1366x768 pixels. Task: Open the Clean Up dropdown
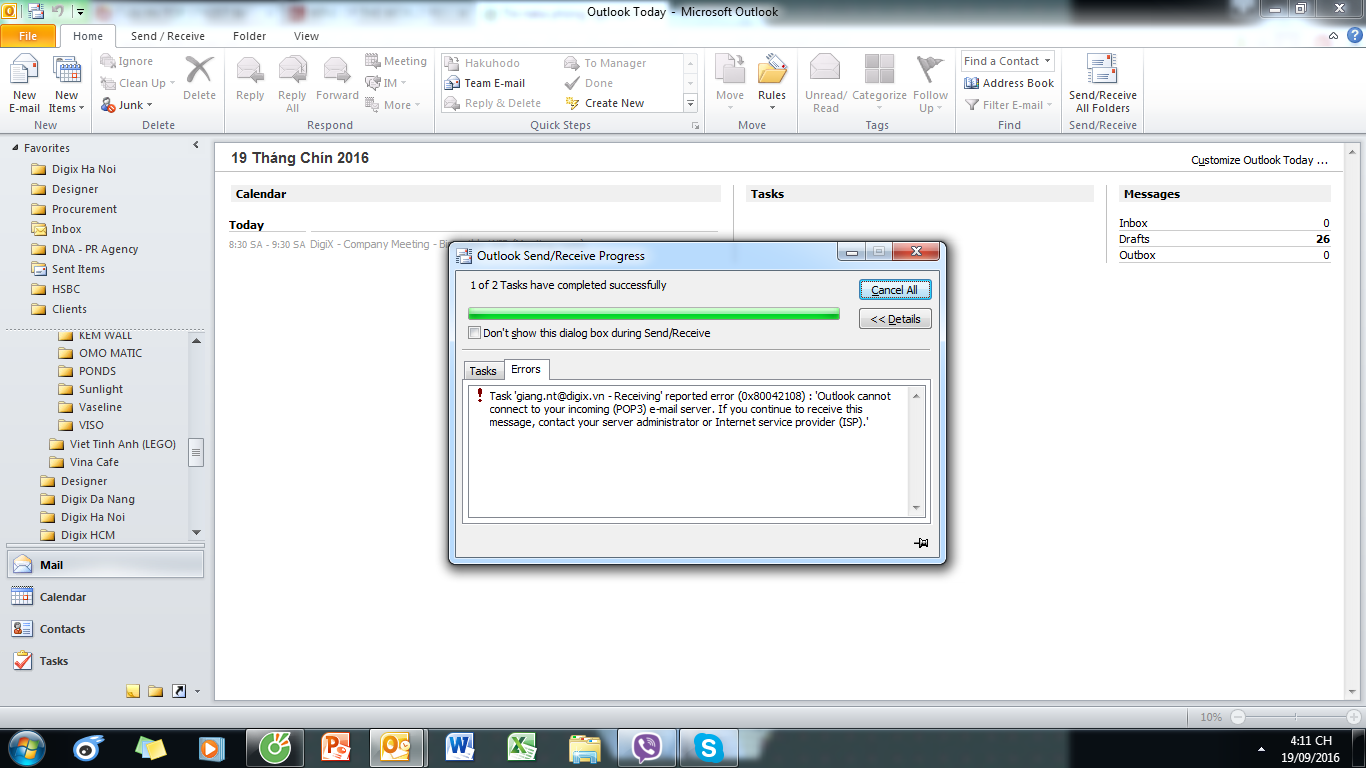coord(138,83)
